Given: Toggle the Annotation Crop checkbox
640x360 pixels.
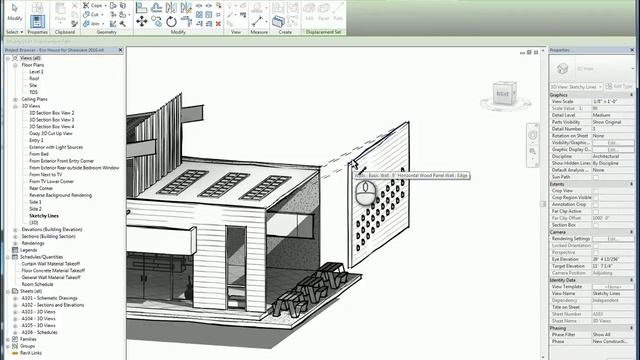Looking at the screenshot, I should point(596,204).
